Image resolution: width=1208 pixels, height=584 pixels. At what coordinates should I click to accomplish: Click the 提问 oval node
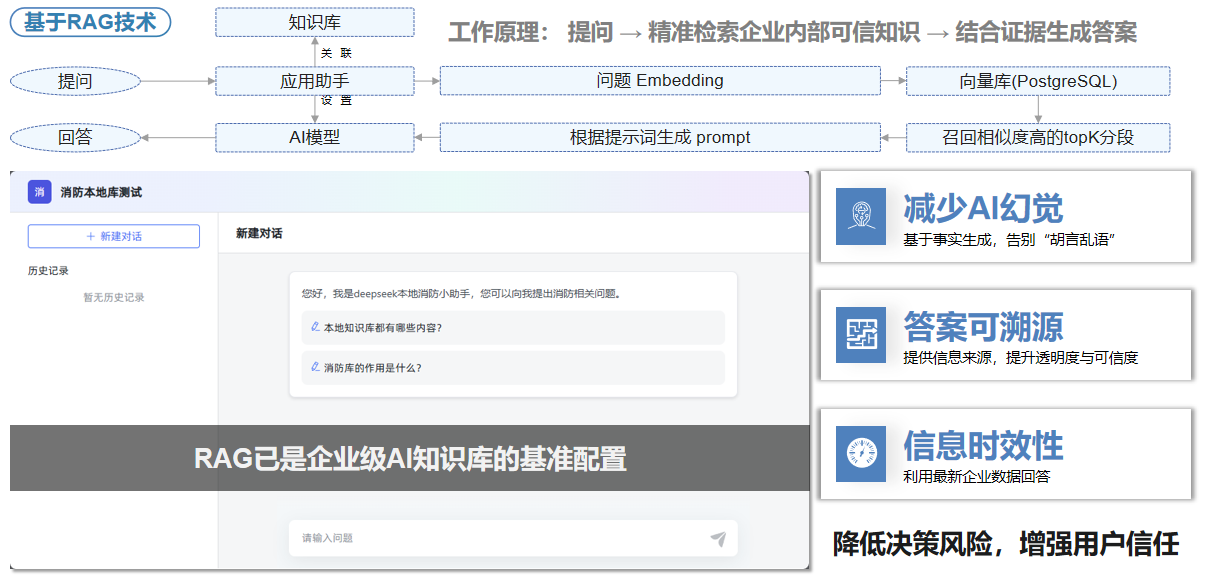coord(75,81)
